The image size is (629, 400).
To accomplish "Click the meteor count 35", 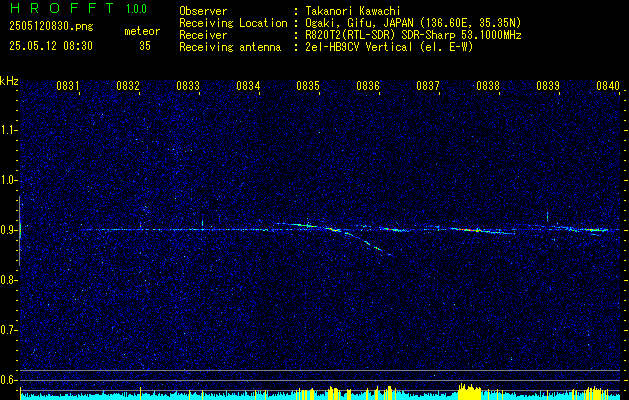I will pyautogui.click(x=145, y=46).
